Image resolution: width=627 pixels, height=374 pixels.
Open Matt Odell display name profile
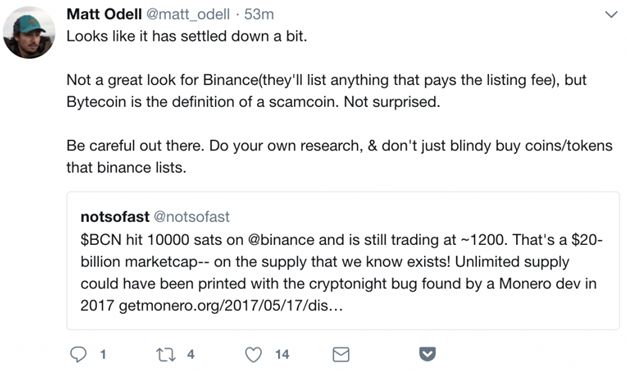104,14
